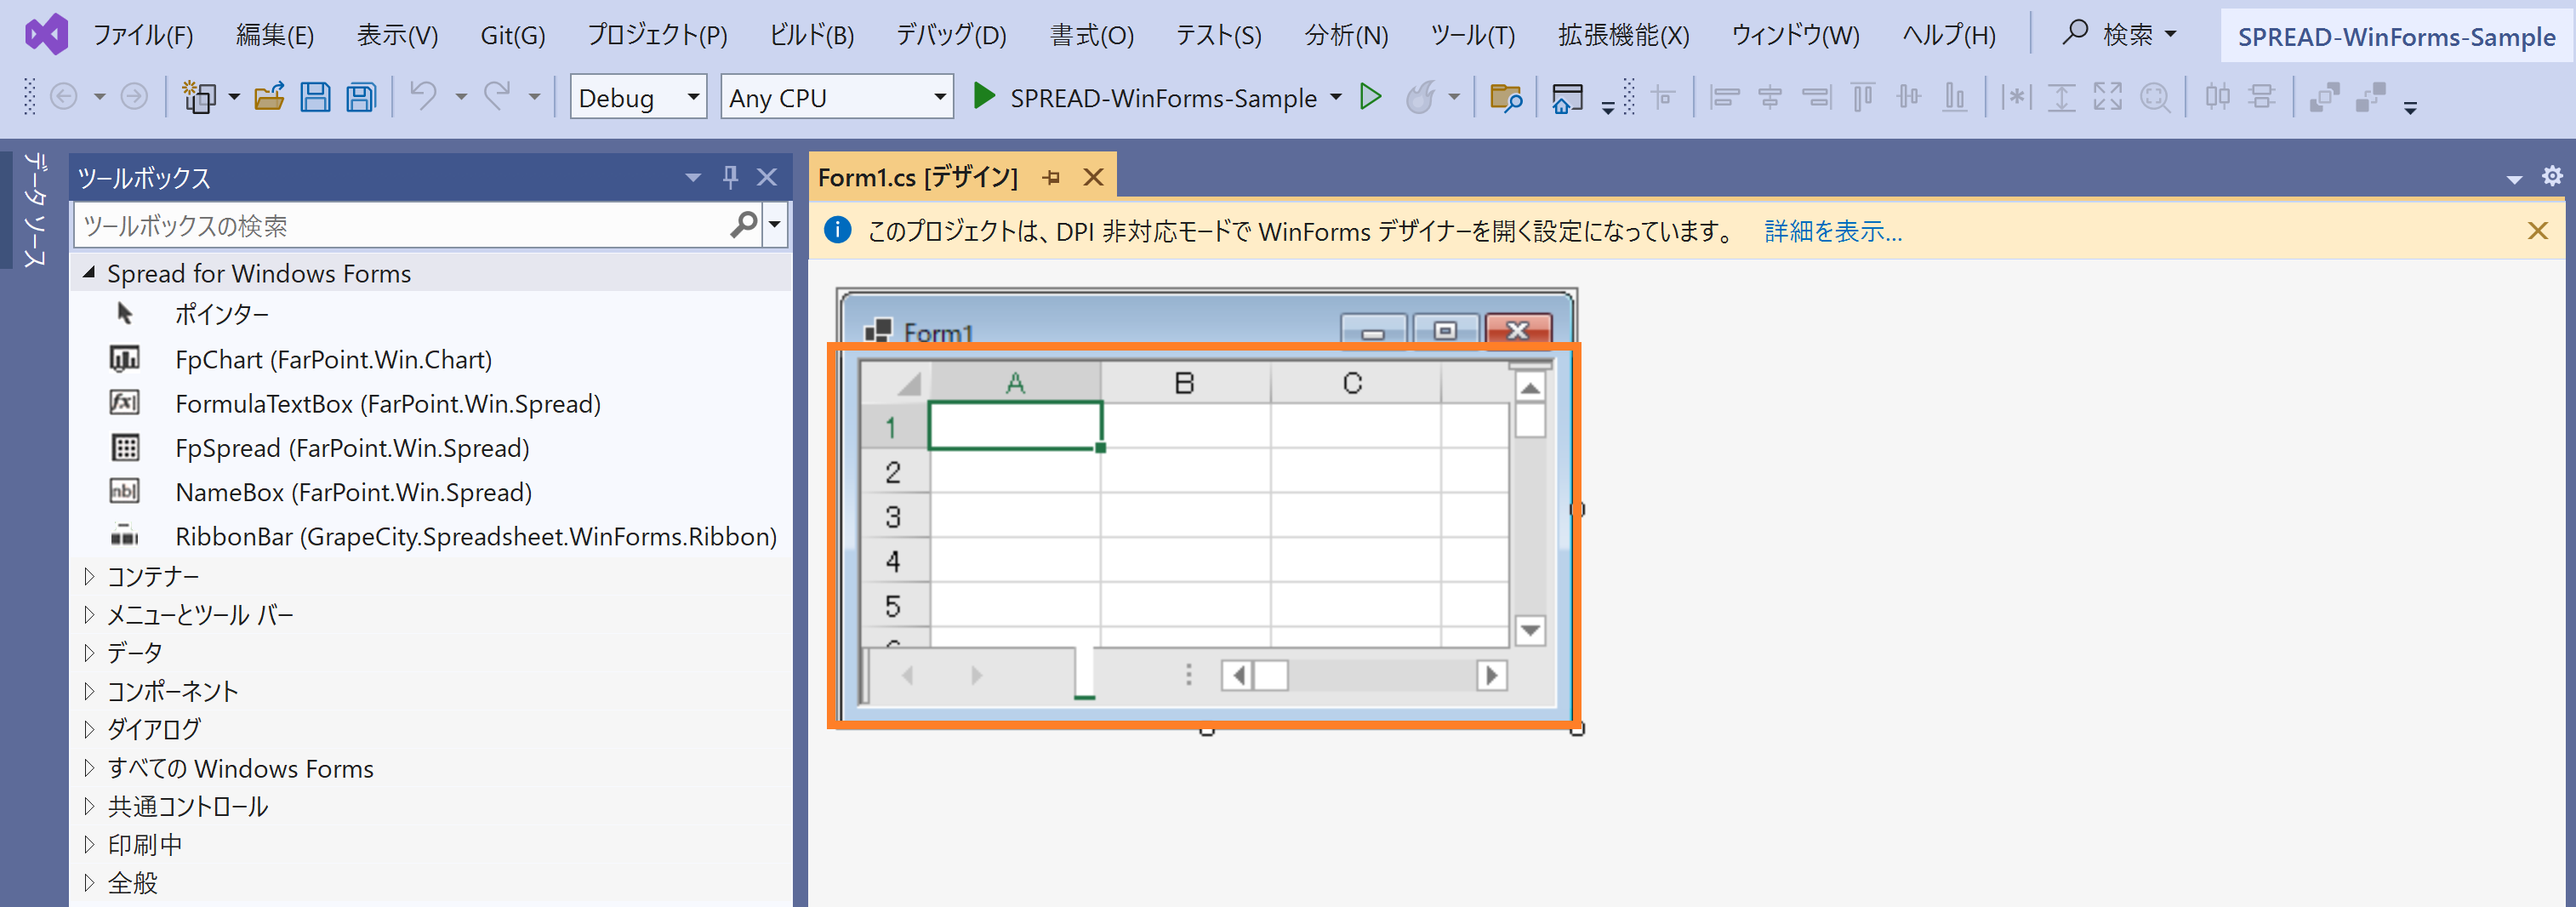
Task: Pin the toolbox panel with pushpin
Action: click(x=730, y=177)
